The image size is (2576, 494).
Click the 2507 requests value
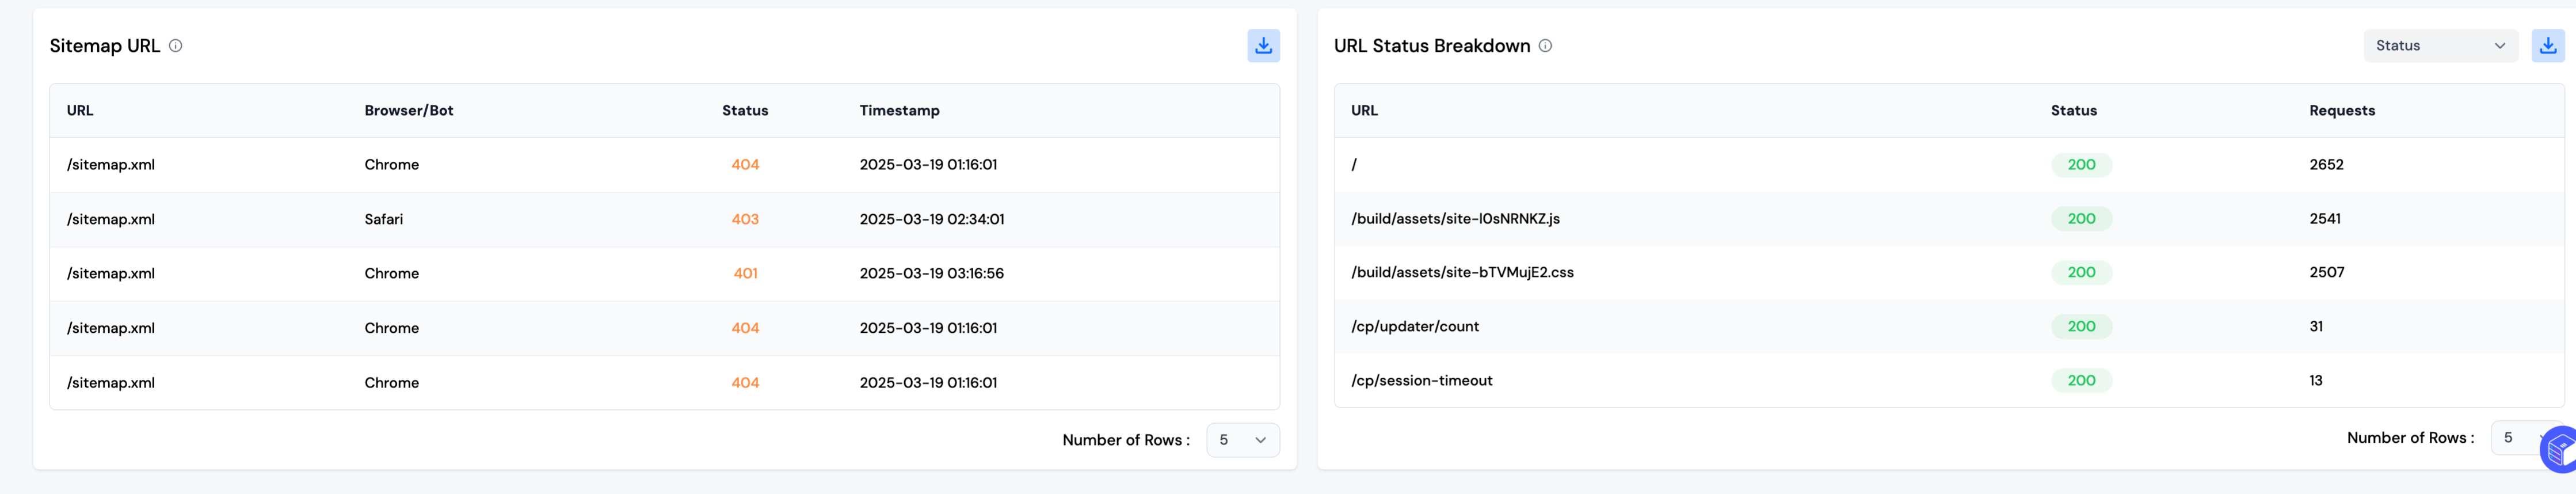point(2326,273)
